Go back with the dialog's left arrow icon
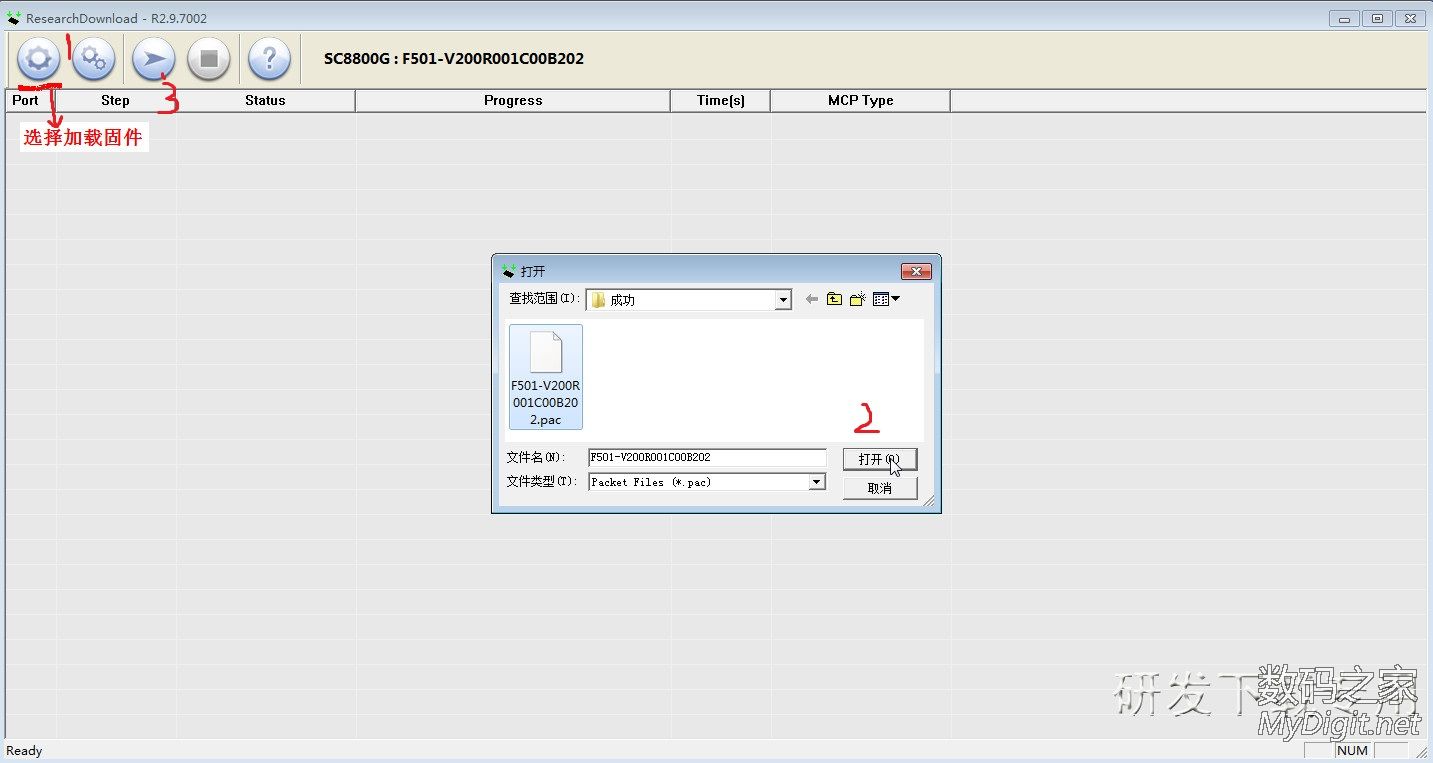Screen dimensions: 1433x763 [x=811, y=299]
